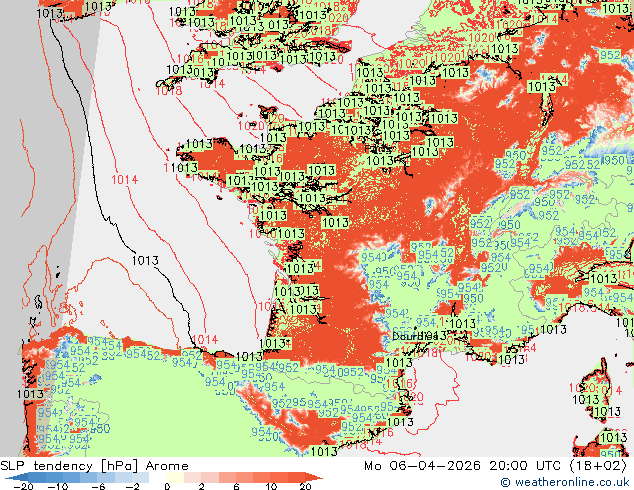Click the '-20' legend scale label

point(23,486)
